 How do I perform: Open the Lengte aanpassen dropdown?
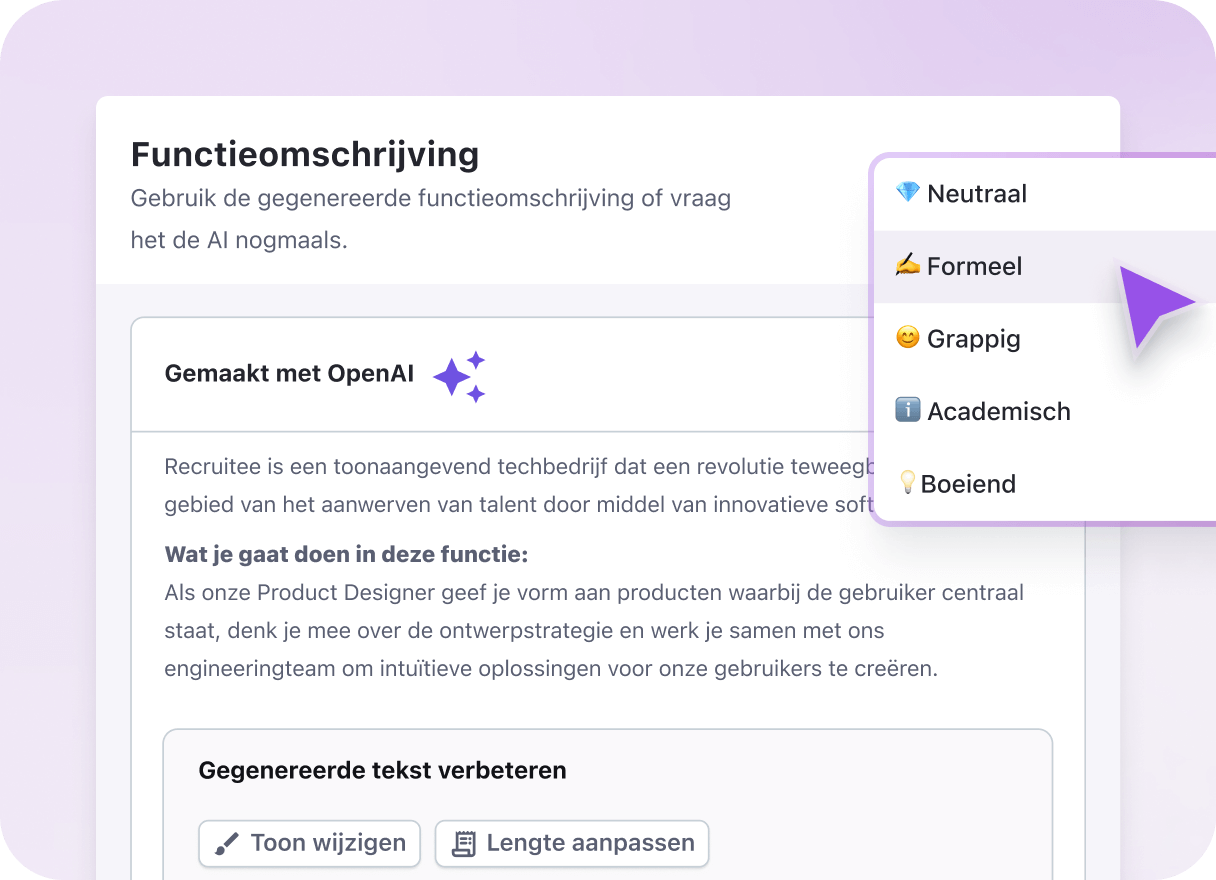(x=571, y=843)
